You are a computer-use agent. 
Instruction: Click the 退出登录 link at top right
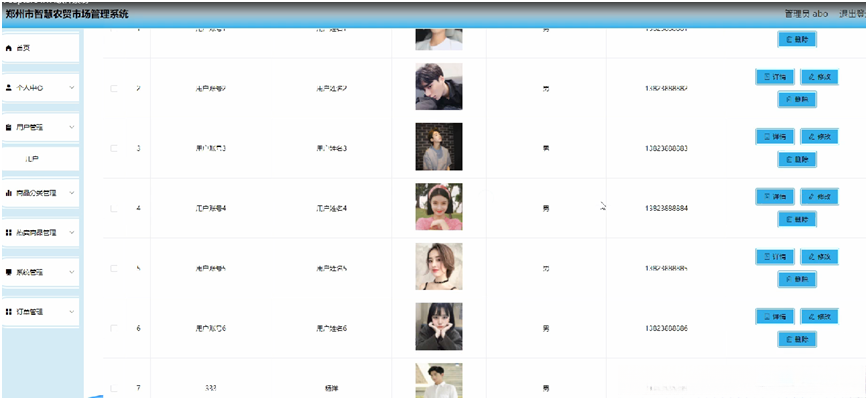(x=853, y=14)
